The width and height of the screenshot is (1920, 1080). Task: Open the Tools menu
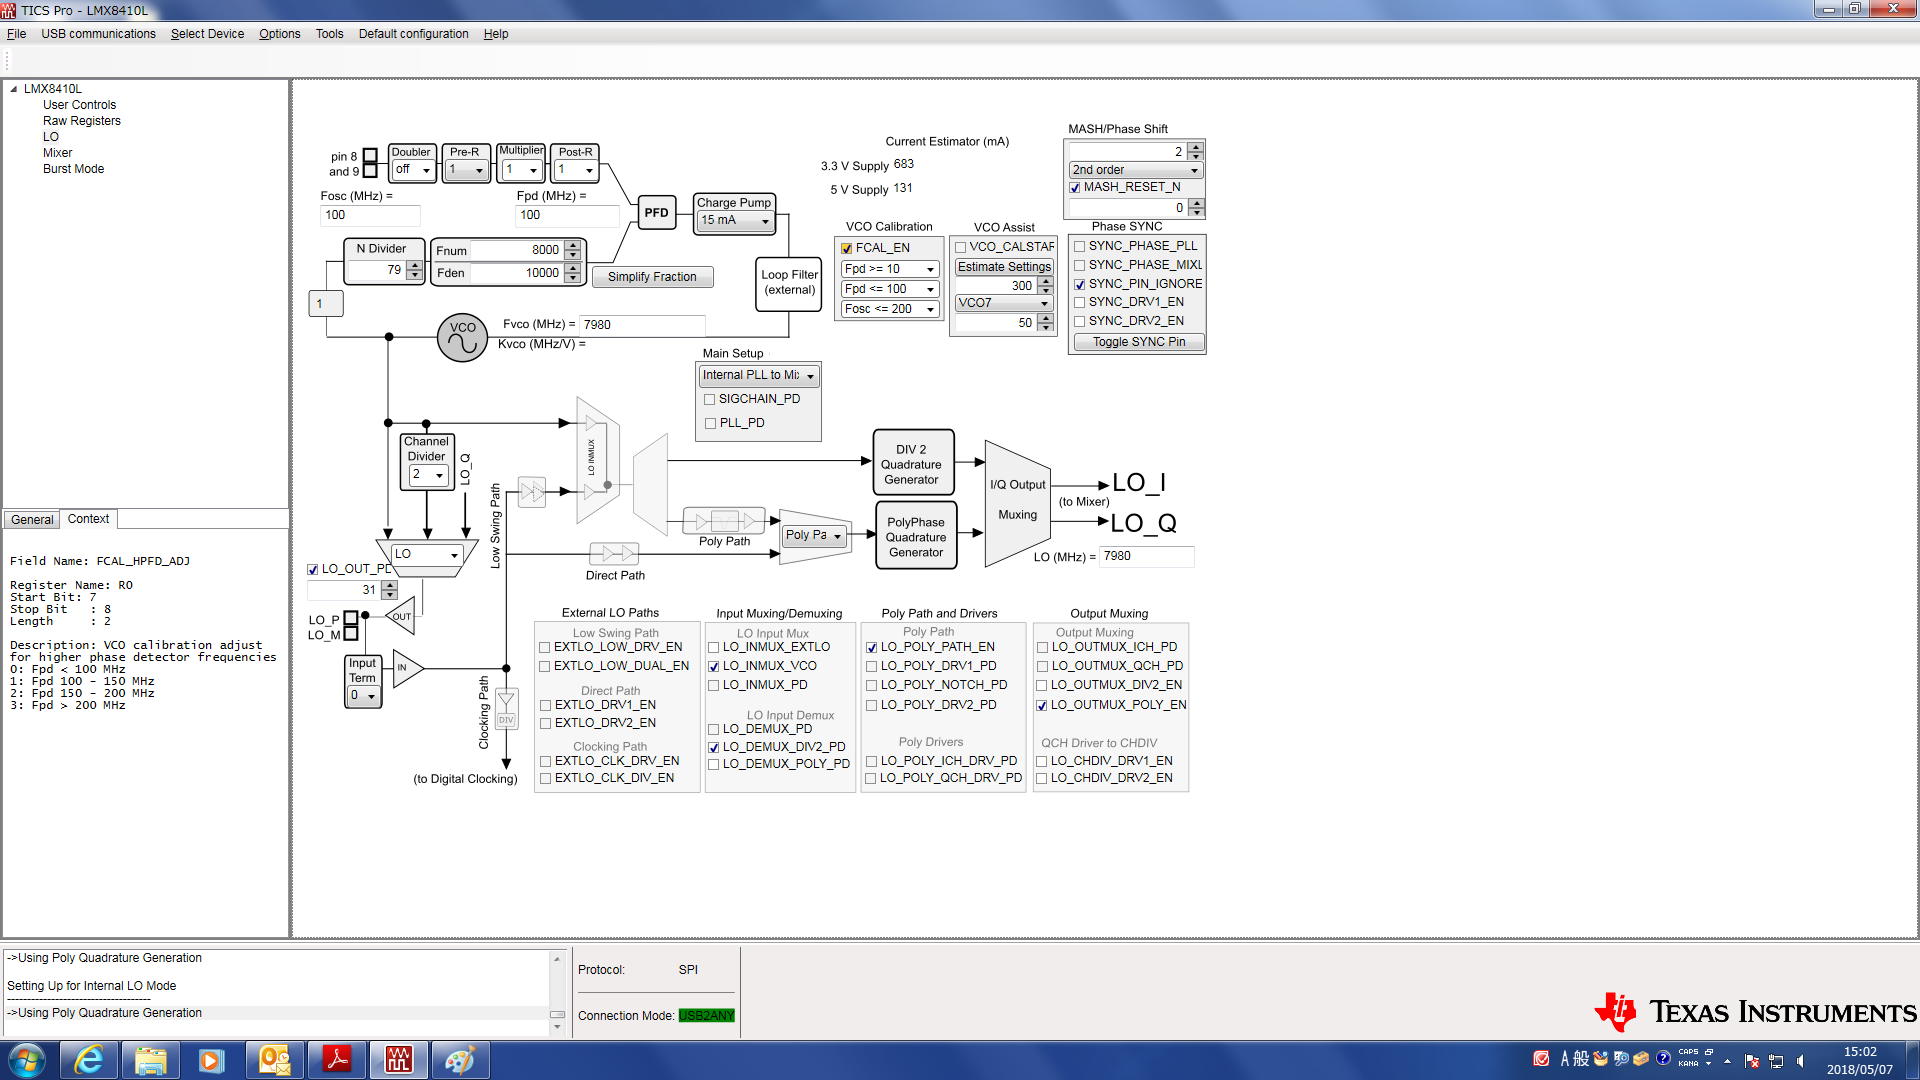(x=329, y=34)
